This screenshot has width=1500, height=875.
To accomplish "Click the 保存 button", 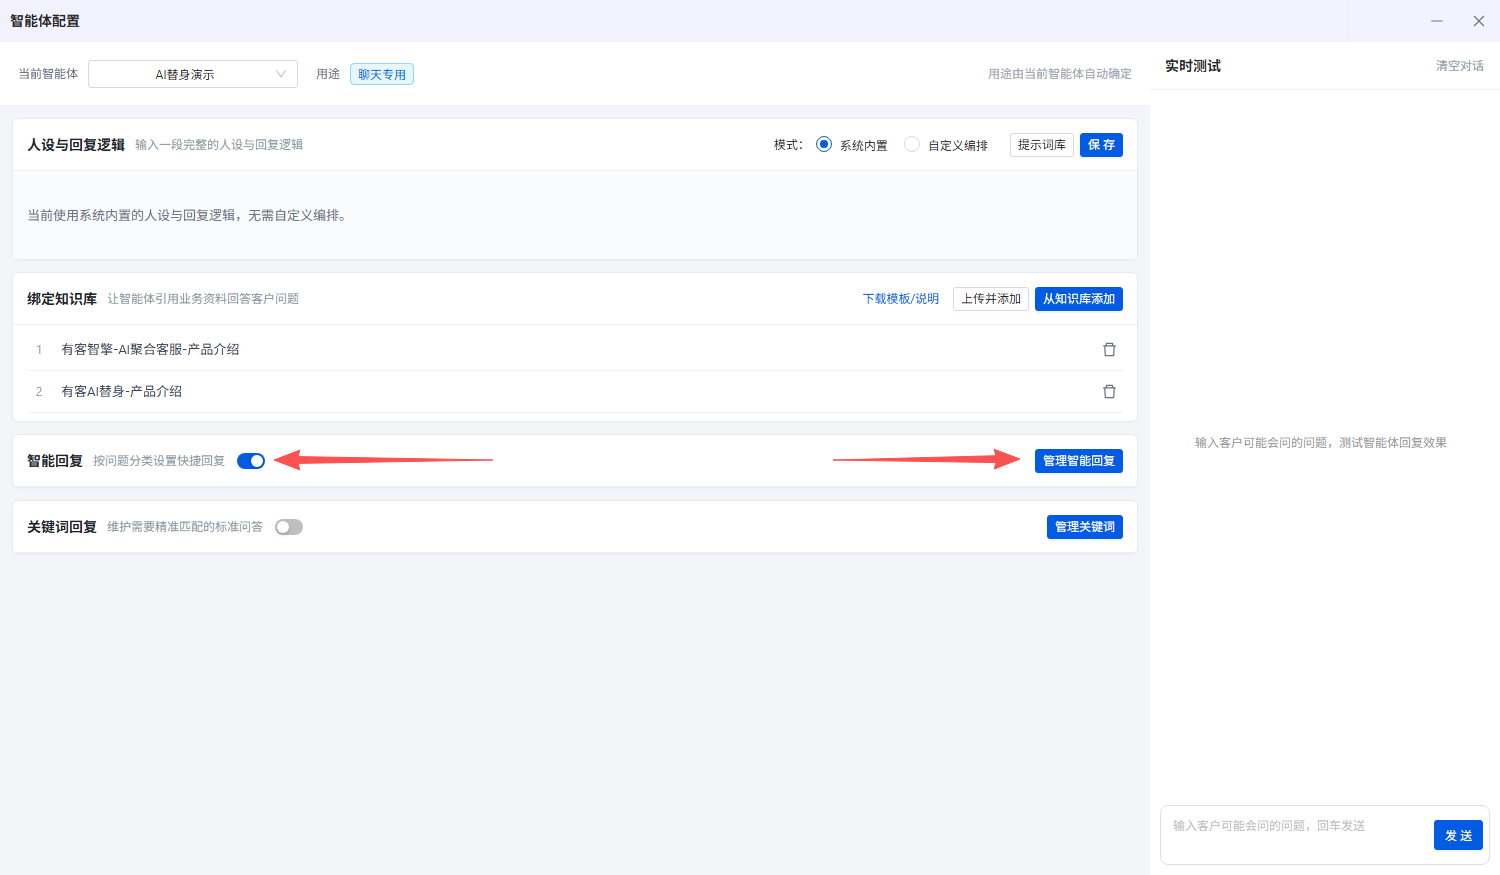I will tap(1101, 145).
